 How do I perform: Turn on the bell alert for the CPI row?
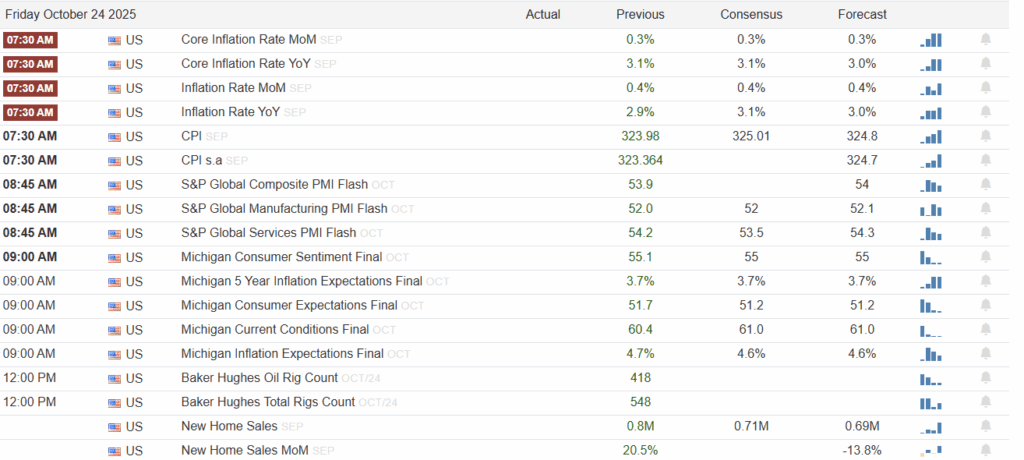tap(986, 136)
